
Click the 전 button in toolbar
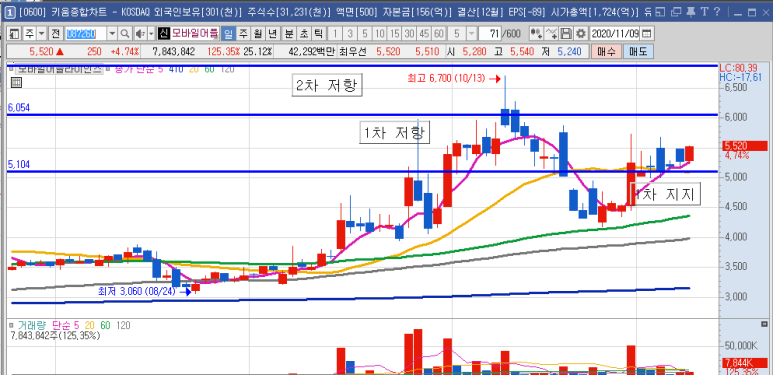click(x=55, y=34)
